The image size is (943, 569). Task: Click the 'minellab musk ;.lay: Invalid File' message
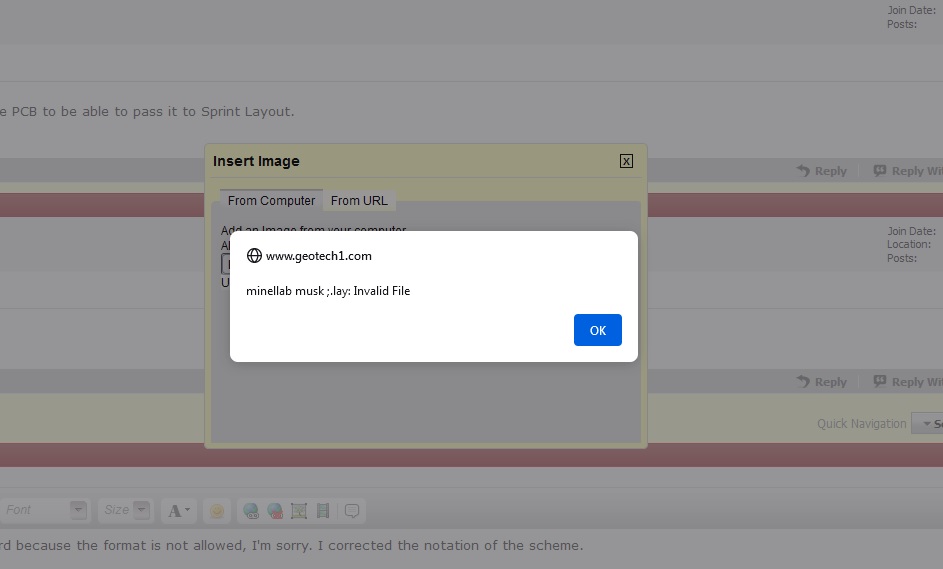328,291
